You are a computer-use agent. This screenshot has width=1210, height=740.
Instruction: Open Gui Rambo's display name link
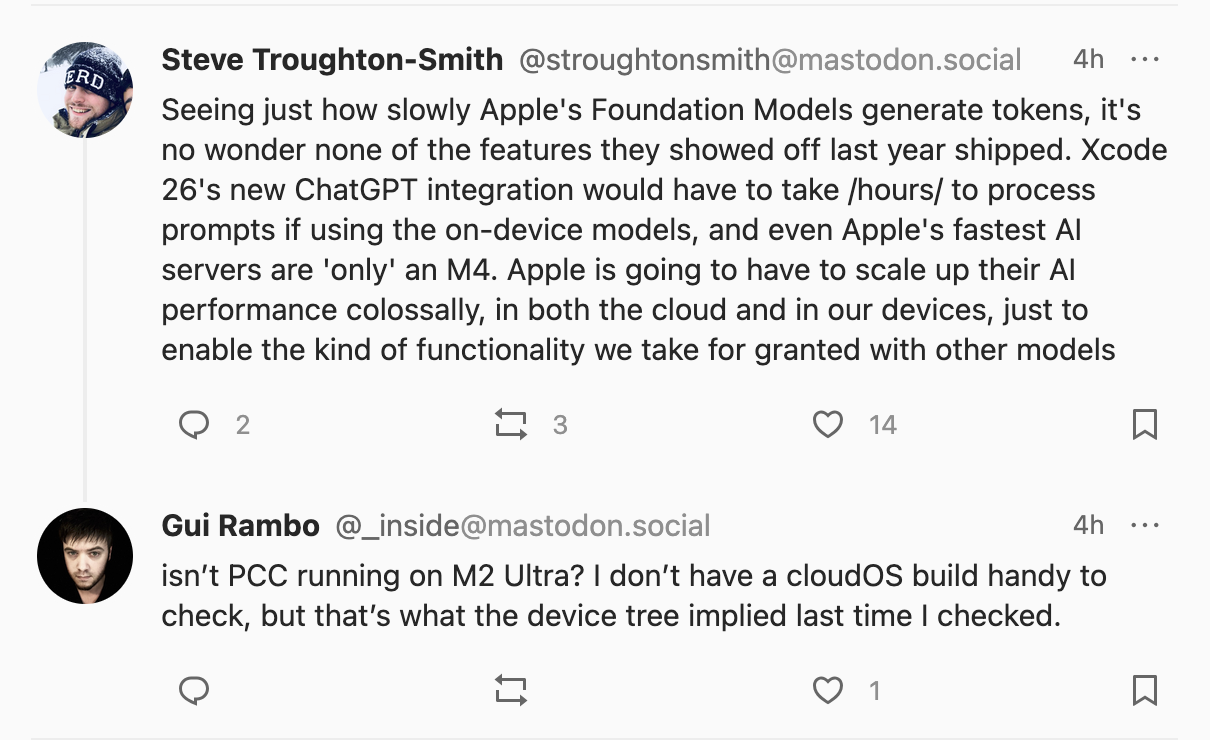[x=241, y=525]
